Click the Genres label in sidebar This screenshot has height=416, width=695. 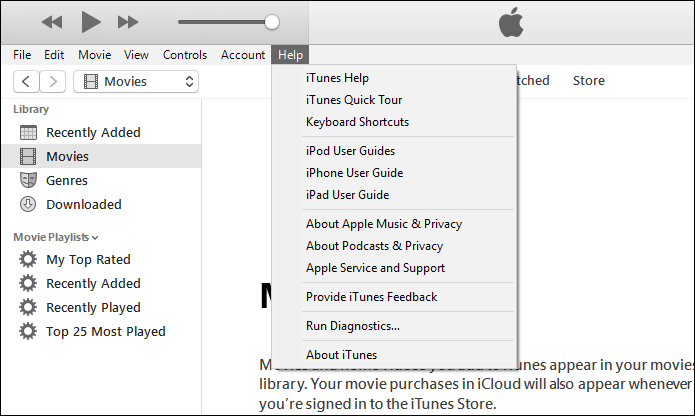click(x=67, y=181)
